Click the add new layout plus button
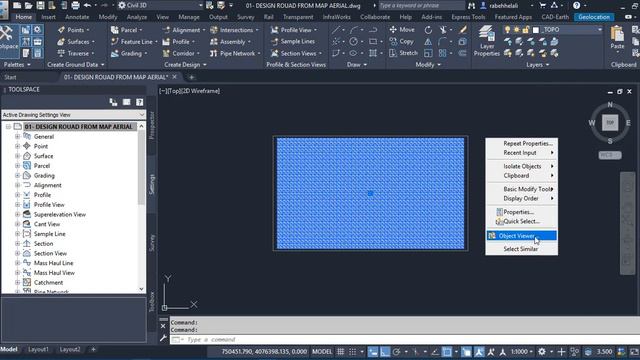 (x=93, y=349)
